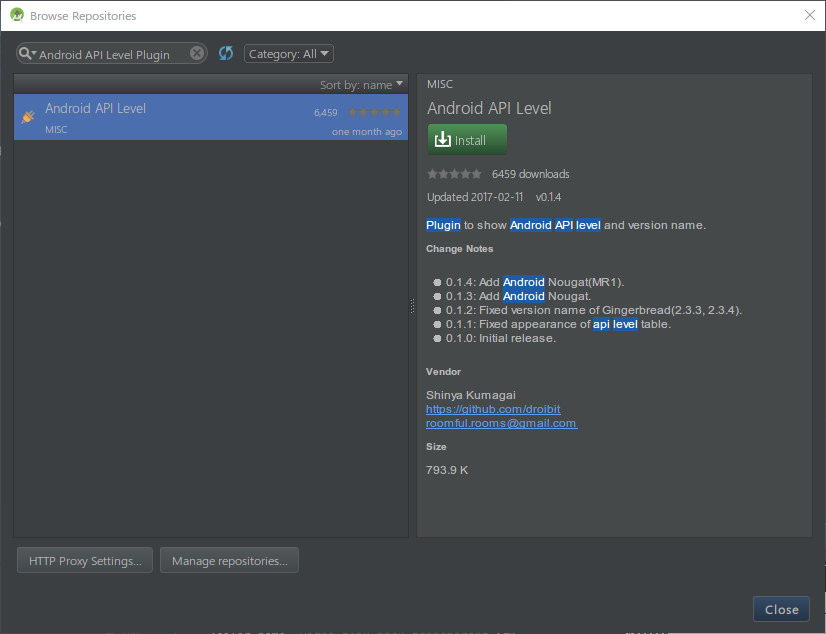This screenshot has height=634, width=826.
Task: Open the github.com/droibit link
Action: 493,409
